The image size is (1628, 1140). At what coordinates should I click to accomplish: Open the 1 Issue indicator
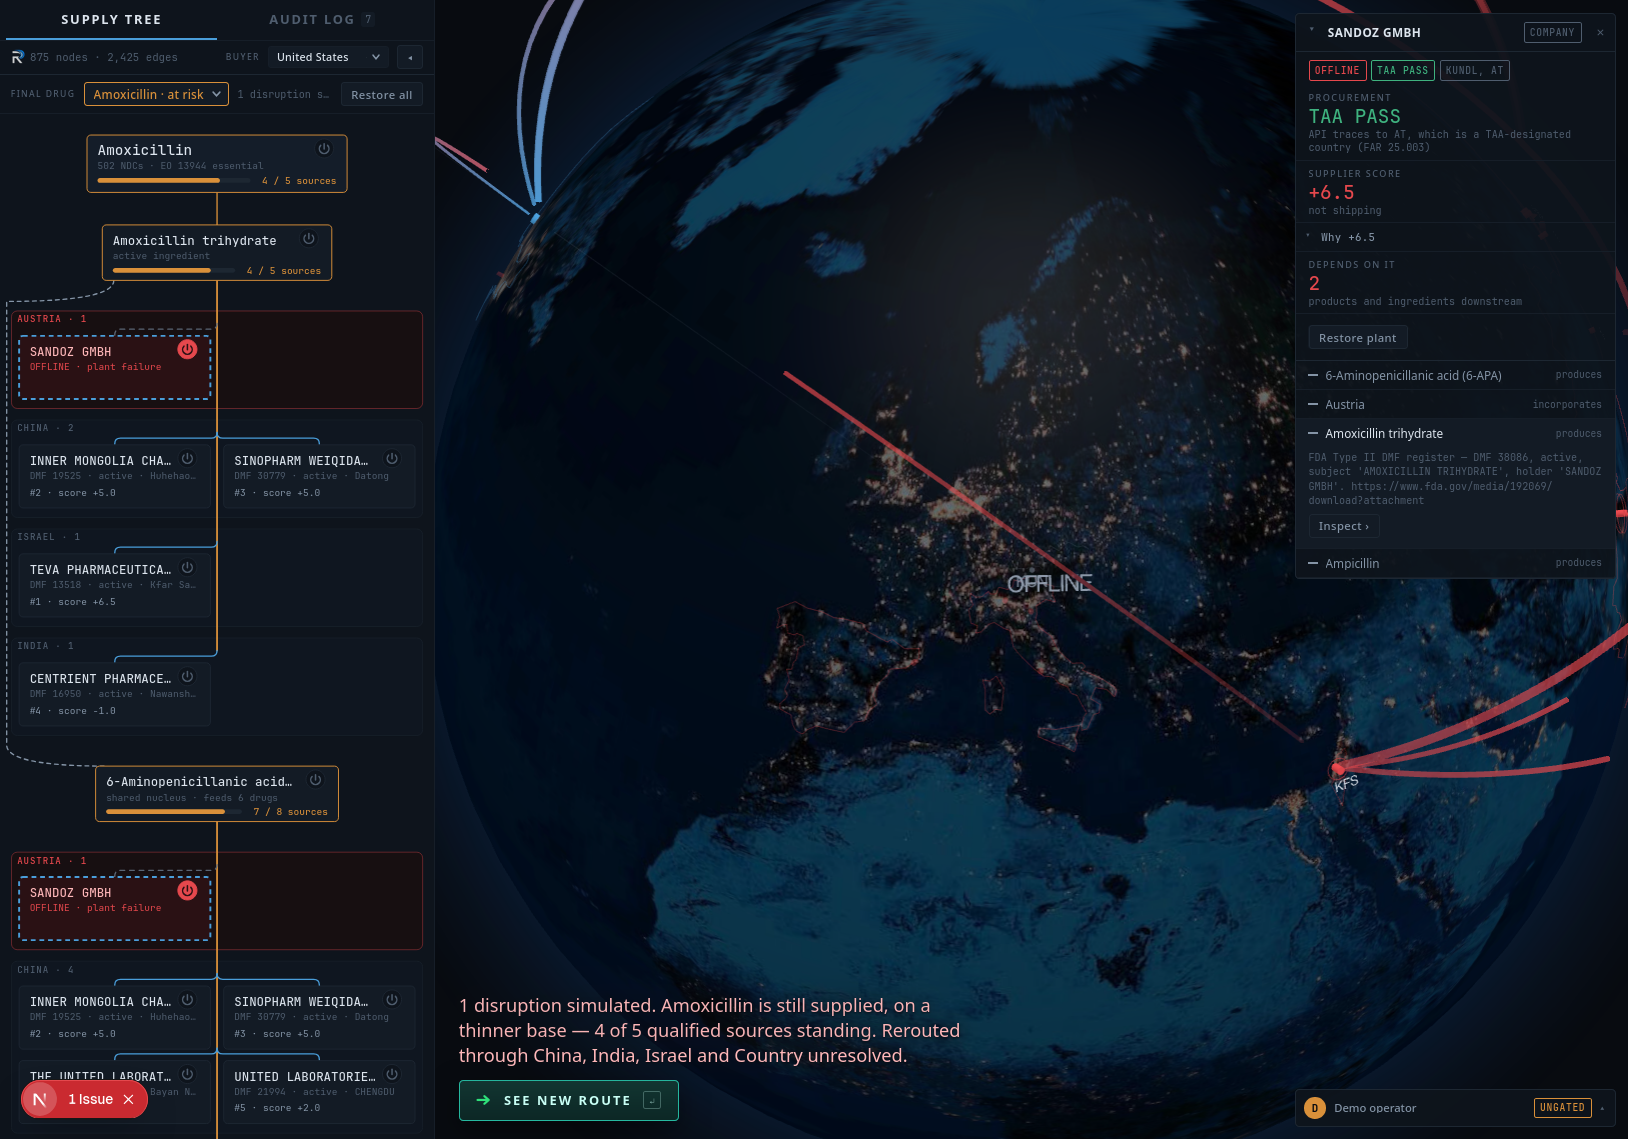[x=90, y=1100]
